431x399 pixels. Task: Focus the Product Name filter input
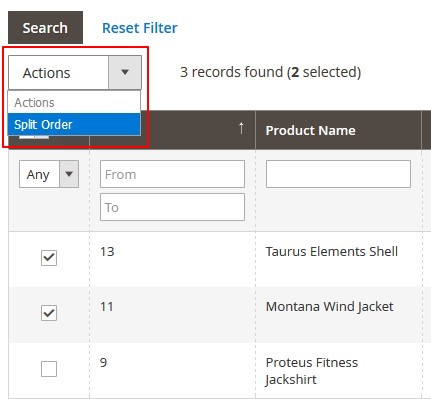pyautogui.click(x=338, y=174)
